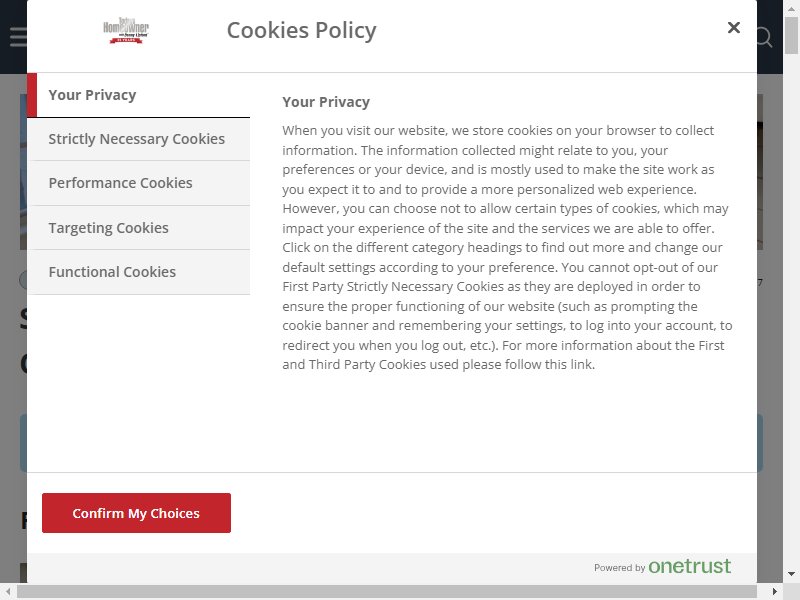
Task: Click the horizontal scrollbar right arrow
Action: [775, 592]
